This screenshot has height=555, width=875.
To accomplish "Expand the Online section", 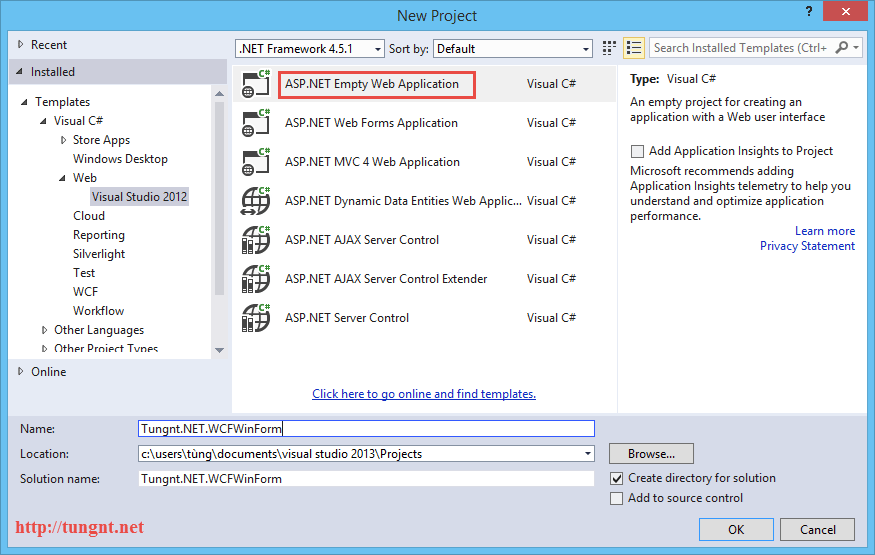I will coord(21,371).
